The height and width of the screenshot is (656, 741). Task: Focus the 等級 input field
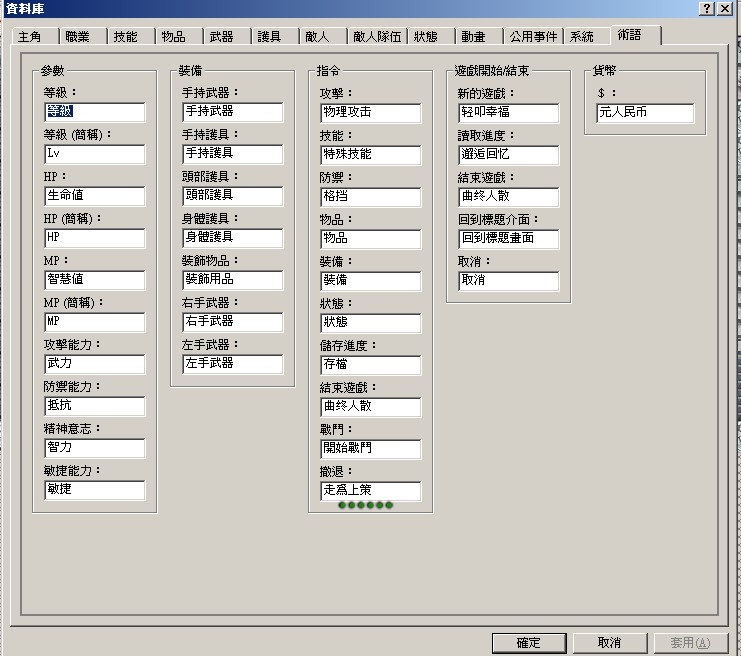pos(95,112)
